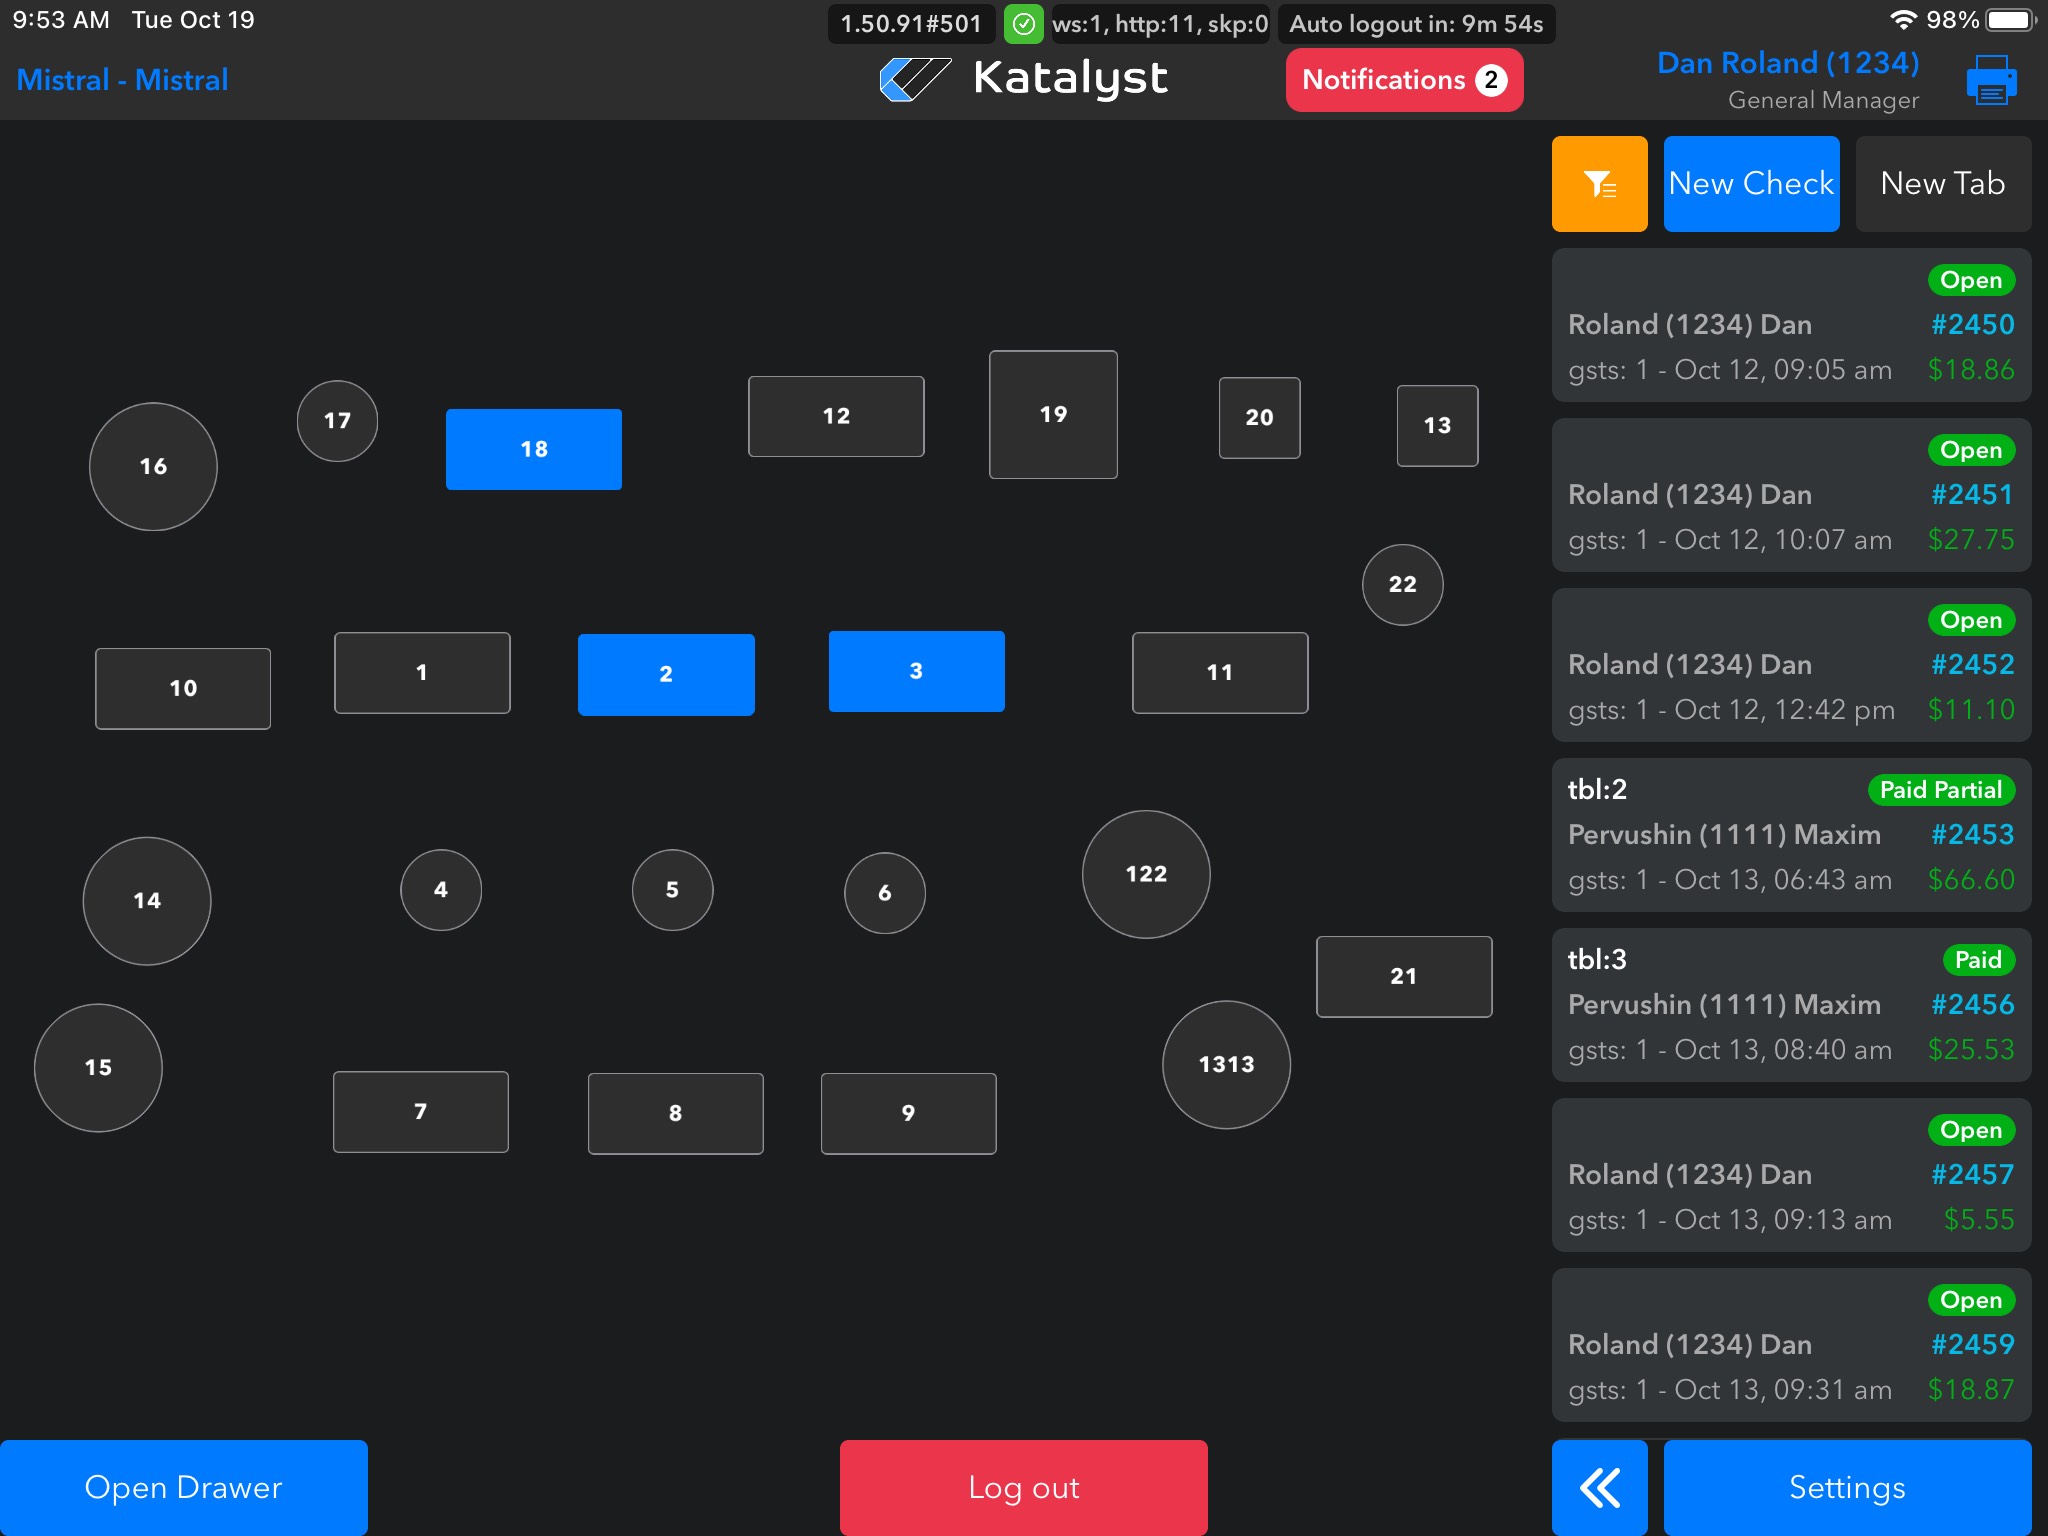
Task: Open the Notifications button with badge
Action: coord(1403,80)
